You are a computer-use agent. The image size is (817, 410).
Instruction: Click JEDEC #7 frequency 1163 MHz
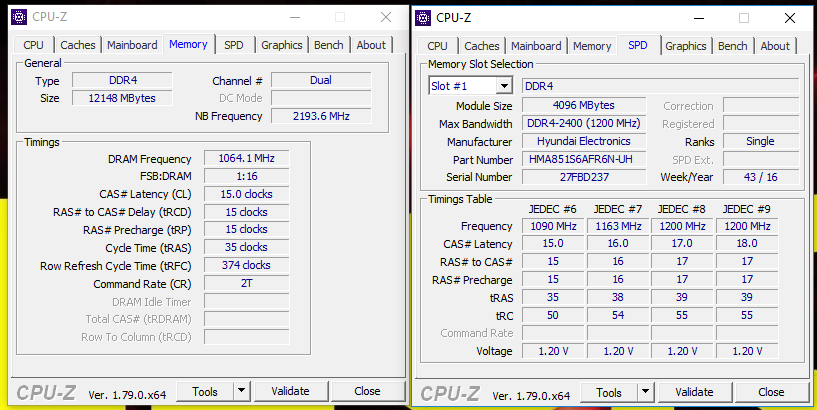click(617, 226)
